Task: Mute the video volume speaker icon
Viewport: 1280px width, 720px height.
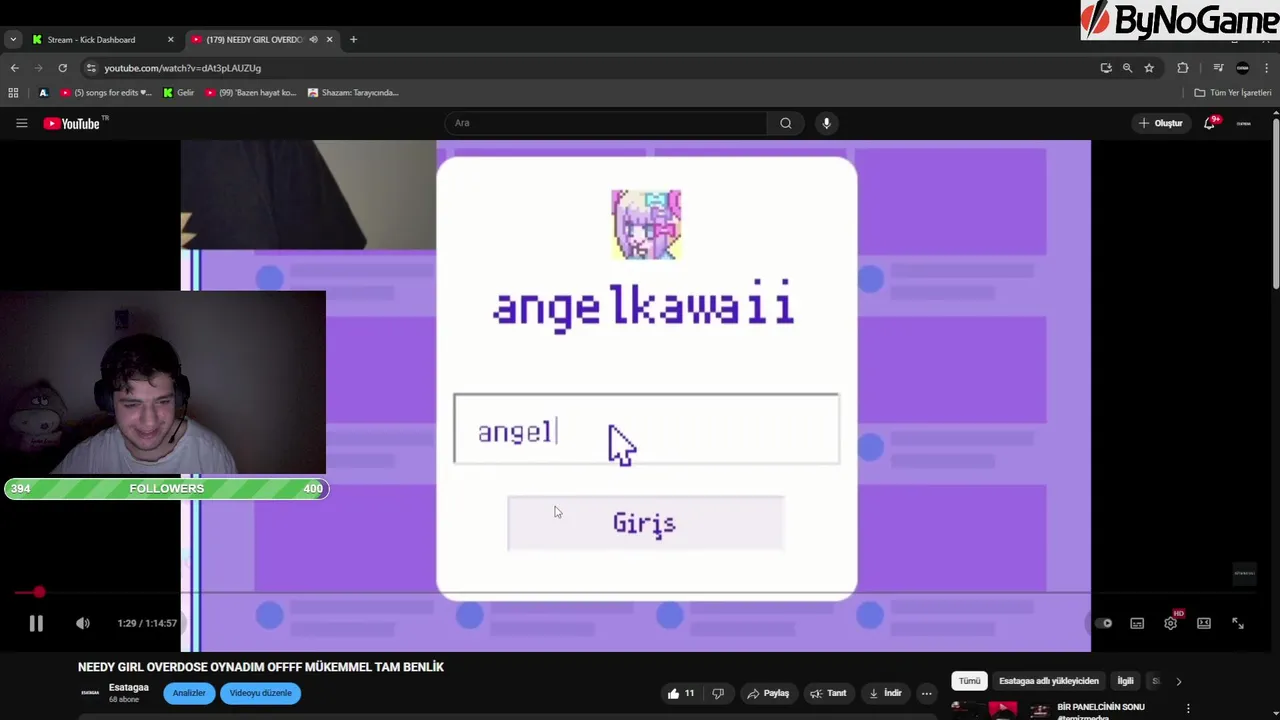Action: click(83, 623)
